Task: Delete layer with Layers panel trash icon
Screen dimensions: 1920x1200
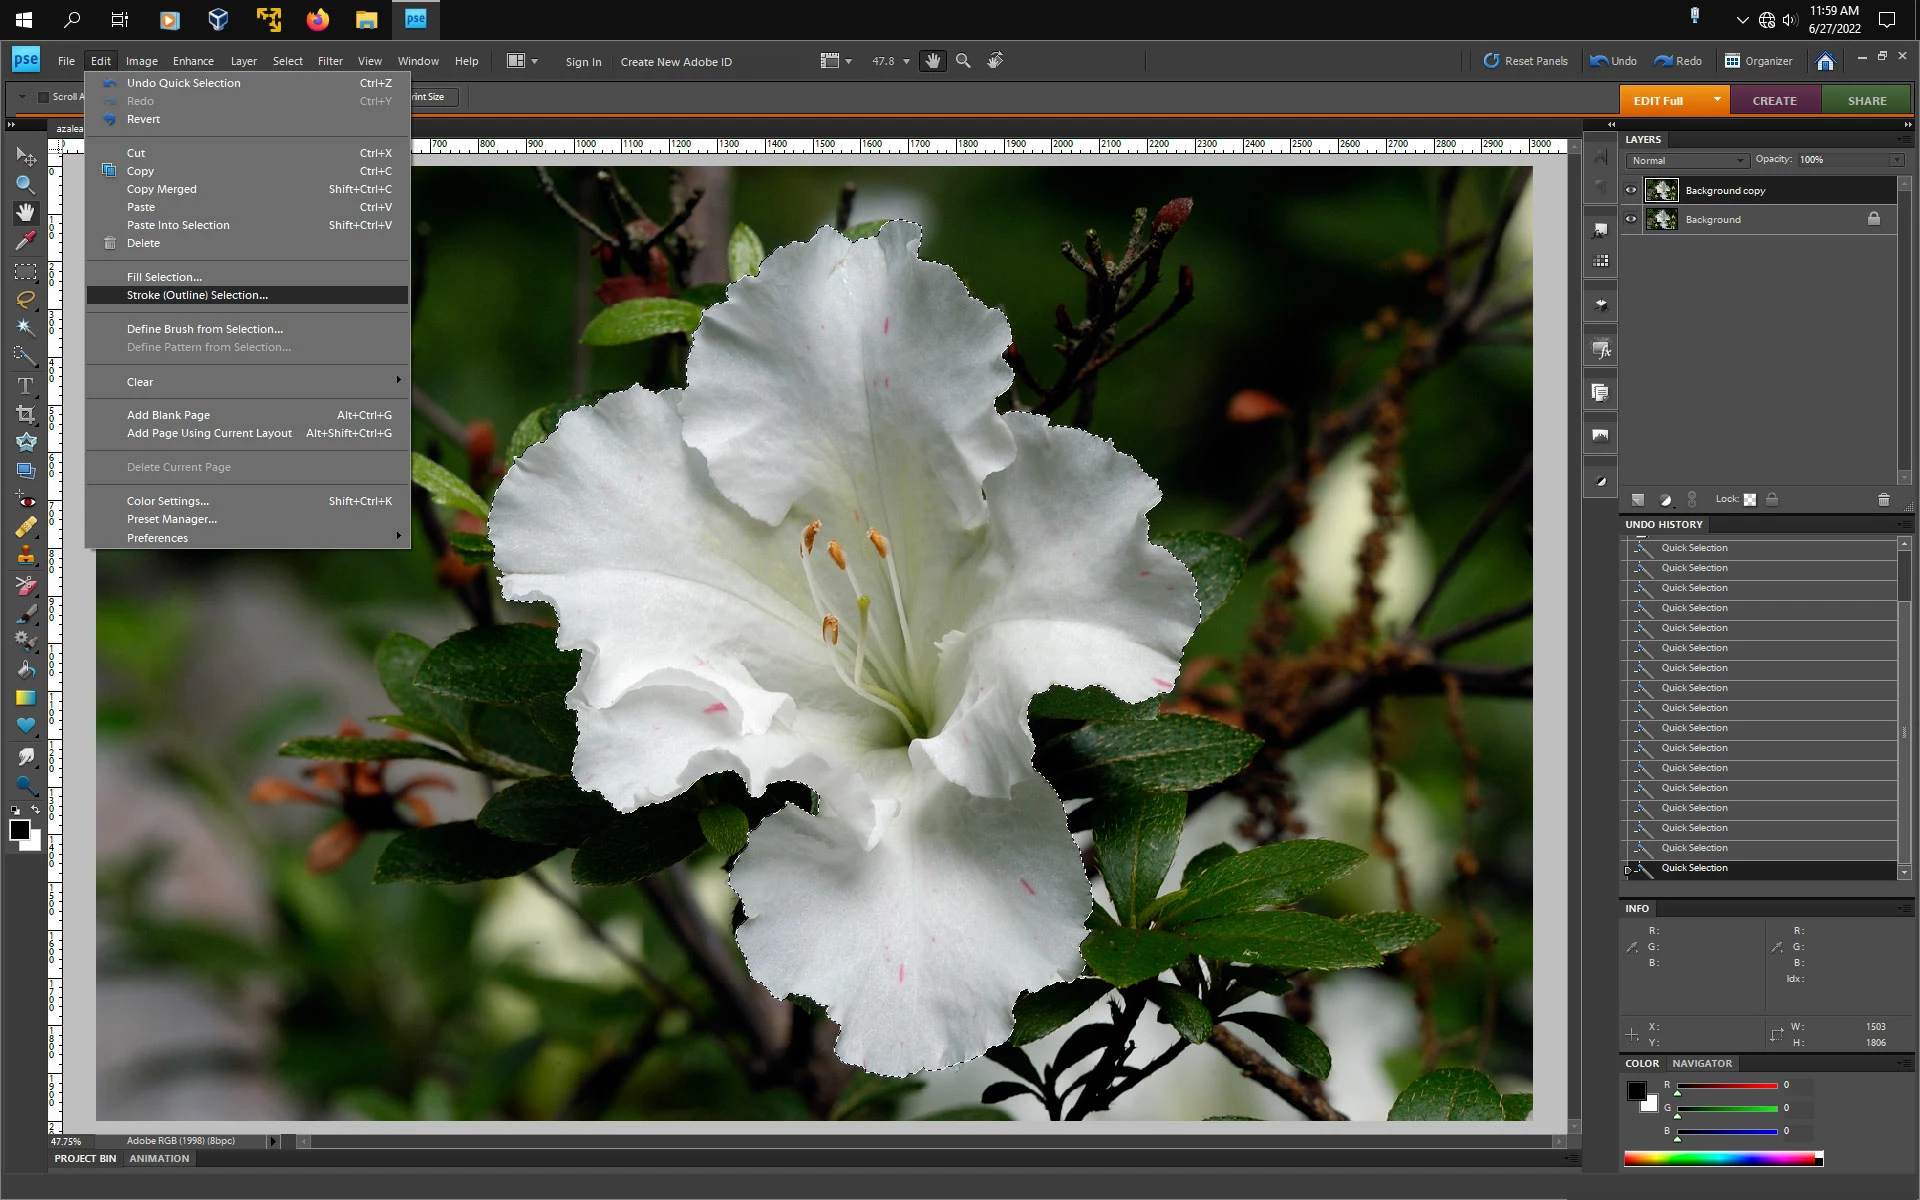Action: point(1883,500)
